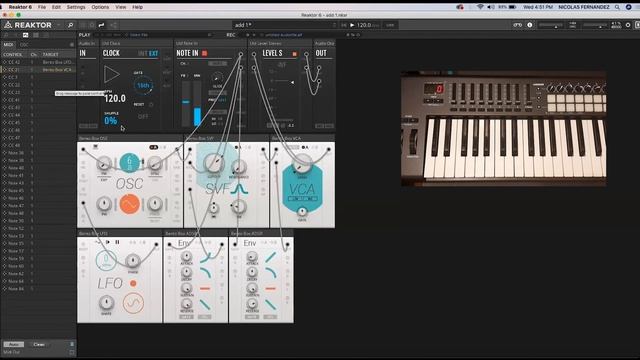Click the teal OSC octave selector circle
This screenshot has height=360, width=640.
point(129,163)
